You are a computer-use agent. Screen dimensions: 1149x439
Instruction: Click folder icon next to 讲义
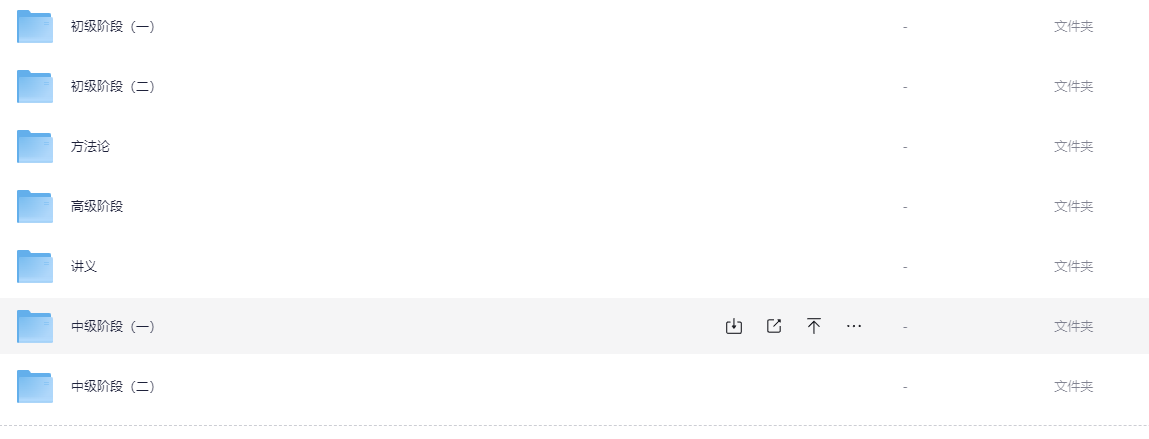point(35,267)
